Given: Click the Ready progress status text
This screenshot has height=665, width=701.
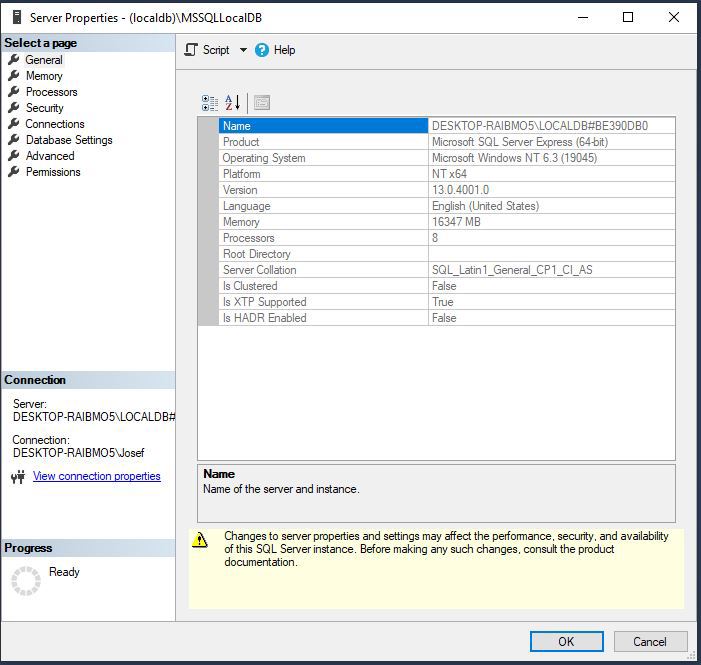Looking at the screenshot, I should (x=64, y=572).
